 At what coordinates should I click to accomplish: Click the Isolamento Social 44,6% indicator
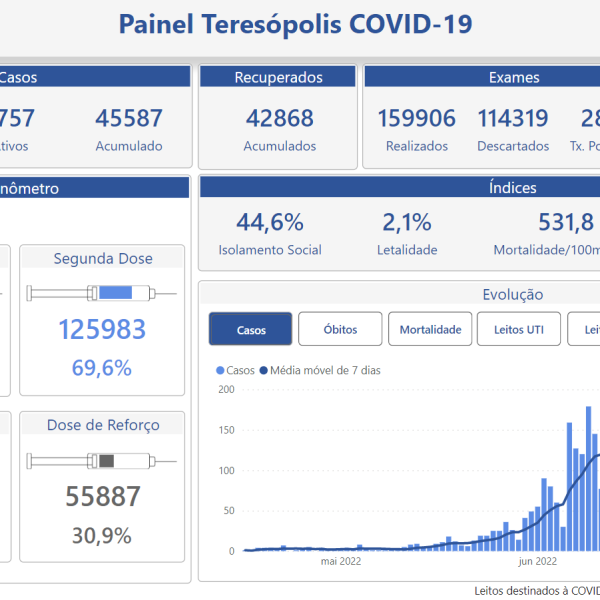[270, 222]
